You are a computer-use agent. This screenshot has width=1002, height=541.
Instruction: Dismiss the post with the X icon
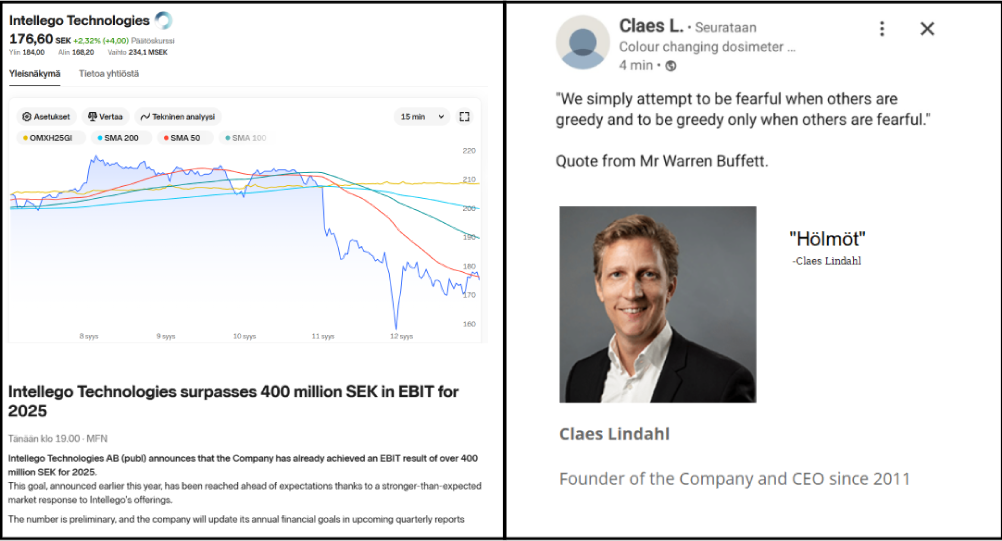click(x=927, y=29)
